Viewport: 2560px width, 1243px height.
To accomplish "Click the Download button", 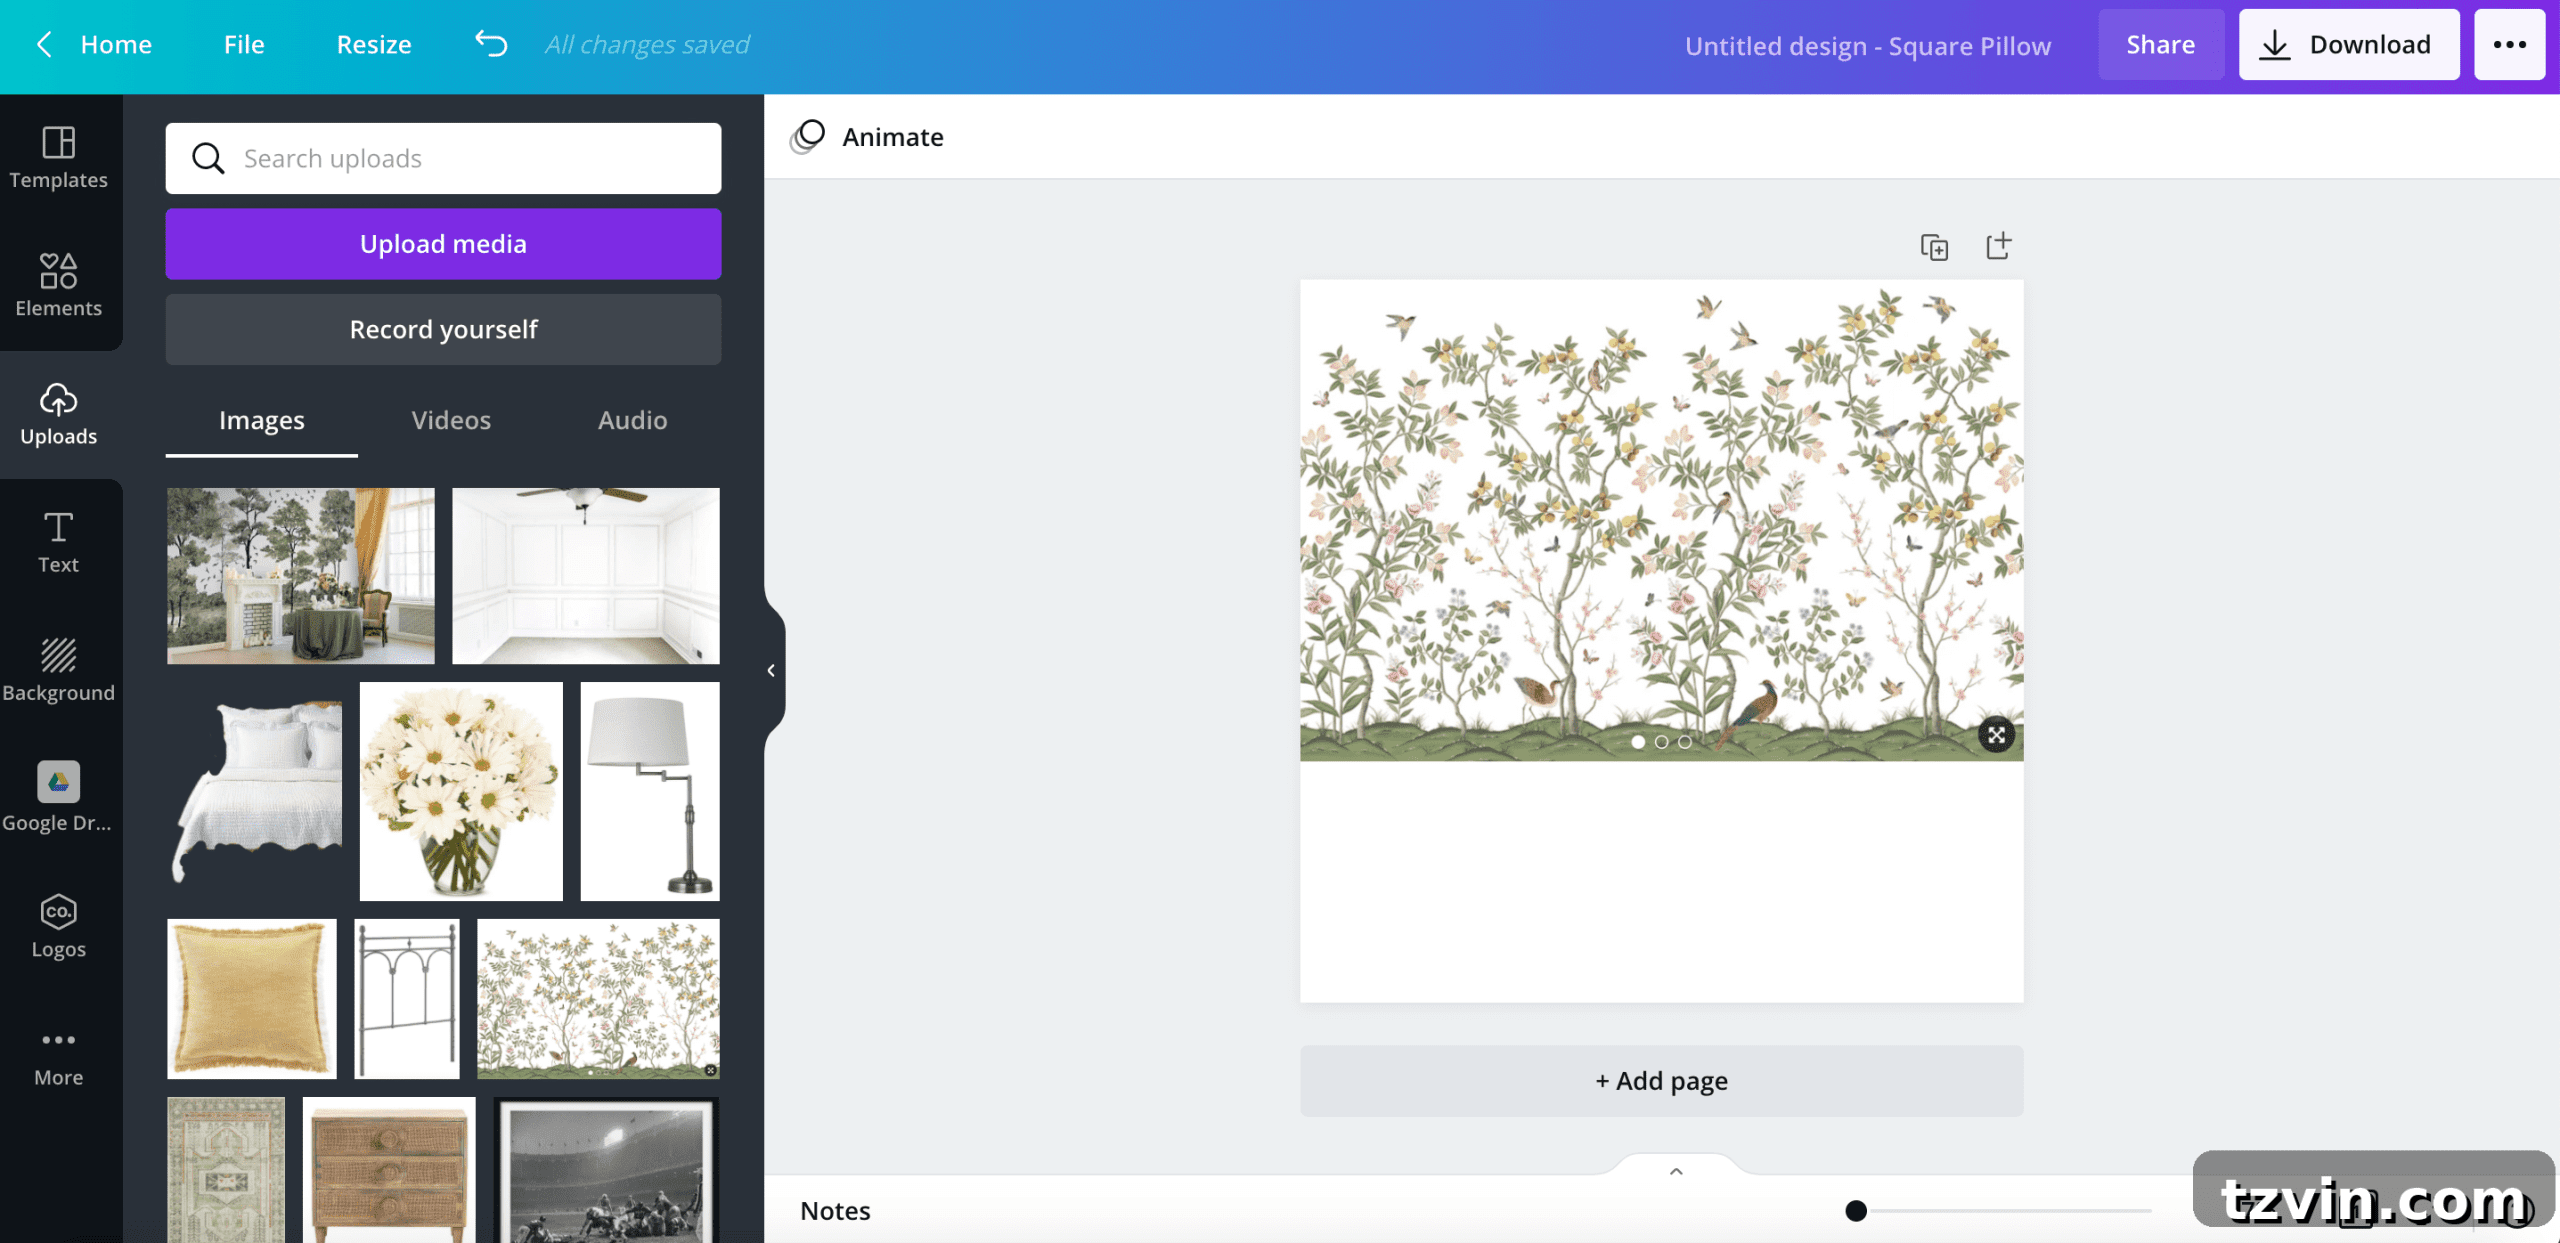I will 2349,45.
